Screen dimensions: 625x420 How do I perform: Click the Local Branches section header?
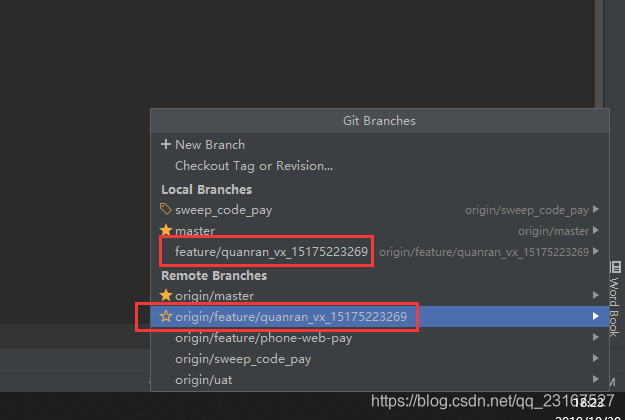206,189
